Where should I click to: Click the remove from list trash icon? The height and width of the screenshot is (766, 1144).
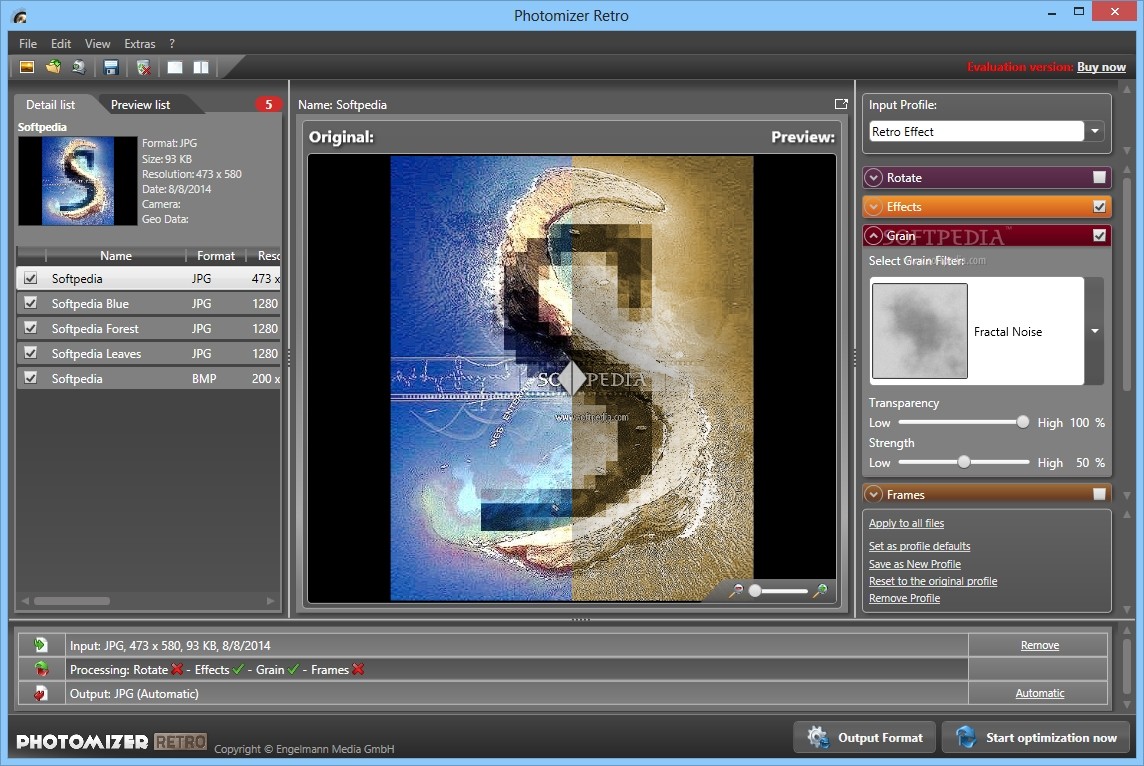point(144,68)
